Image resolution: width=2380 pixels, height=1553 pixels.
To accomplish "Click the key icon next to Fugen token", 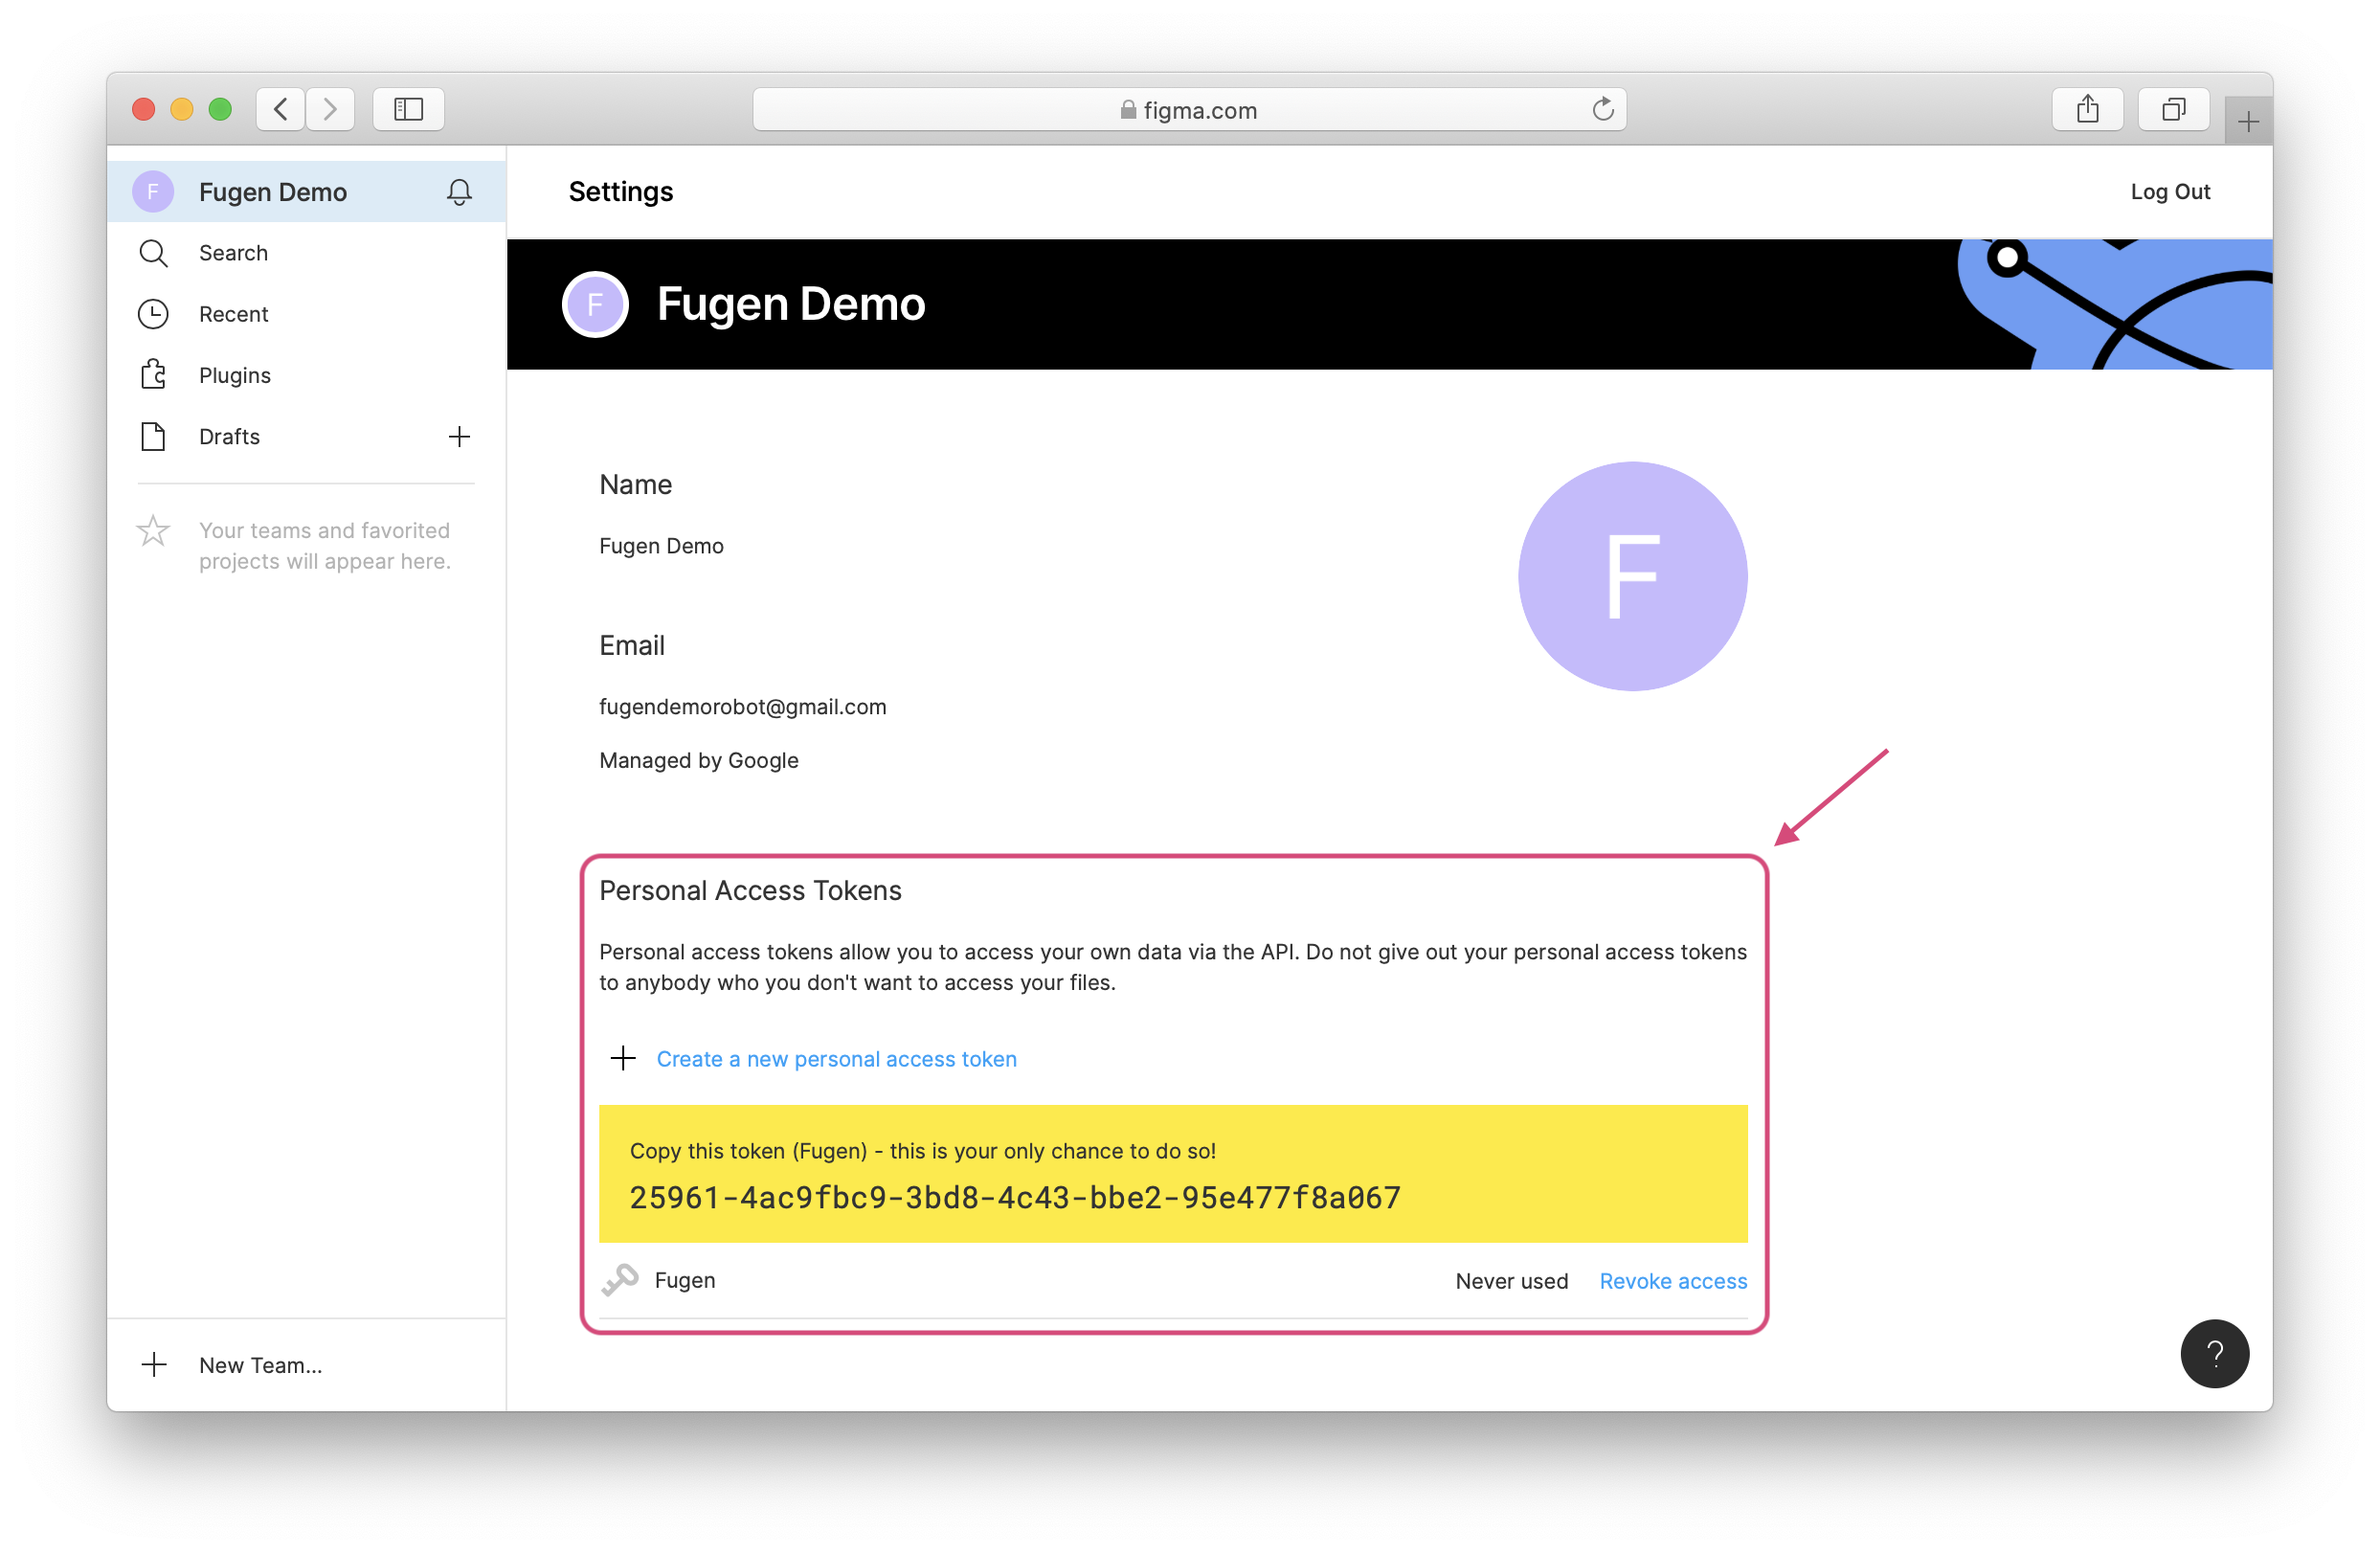I will pyautogui.click(x=619, y=1279).
